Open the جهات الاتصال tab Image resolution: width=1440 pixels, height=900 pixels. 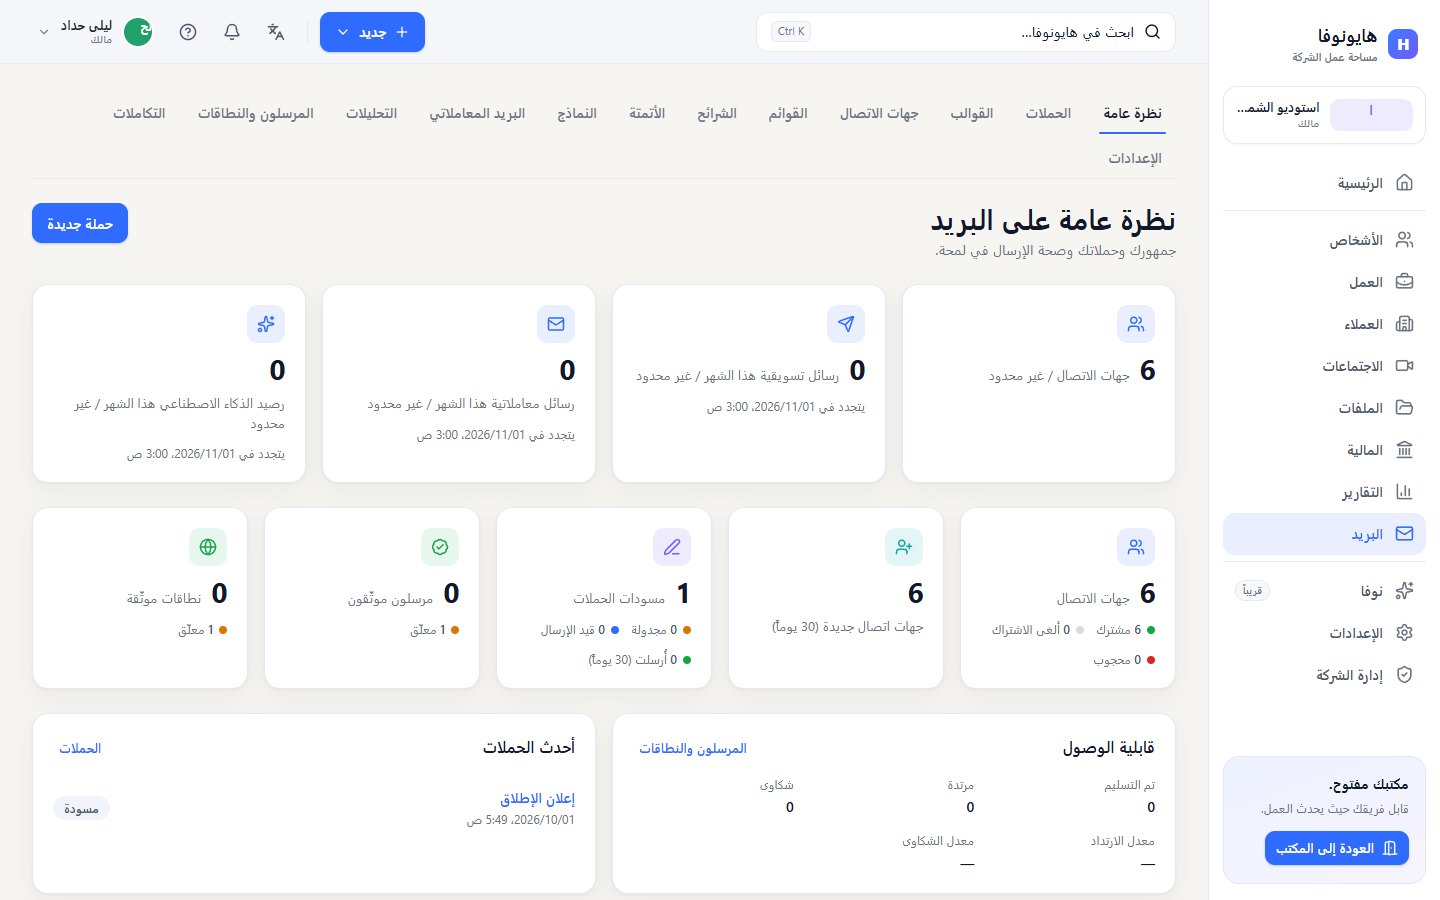879,113
